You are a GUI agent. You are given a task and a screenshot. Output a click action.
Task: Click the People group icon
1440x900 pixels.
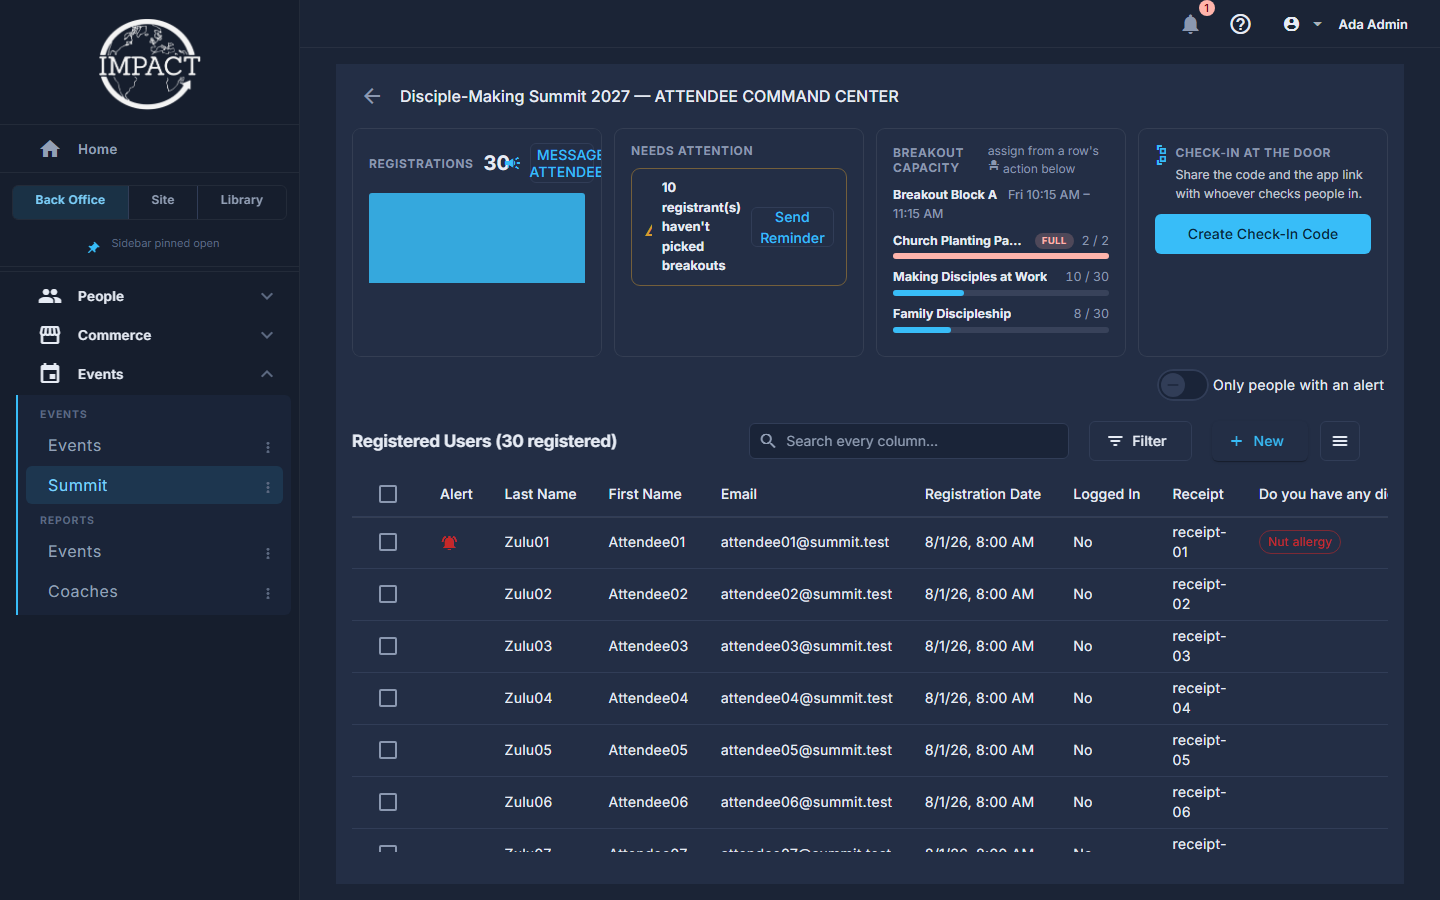(x=50, y=296)
